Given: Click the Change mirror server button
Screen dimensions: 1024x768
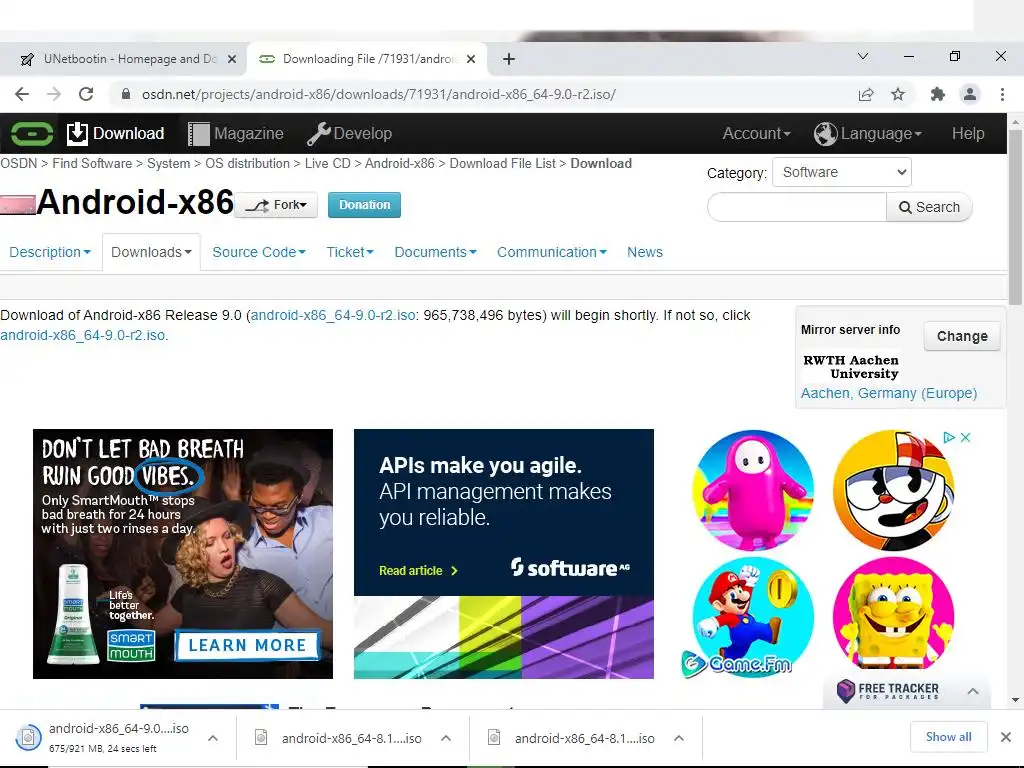Looking at the screenshot, I should click(x=962, y=336).
